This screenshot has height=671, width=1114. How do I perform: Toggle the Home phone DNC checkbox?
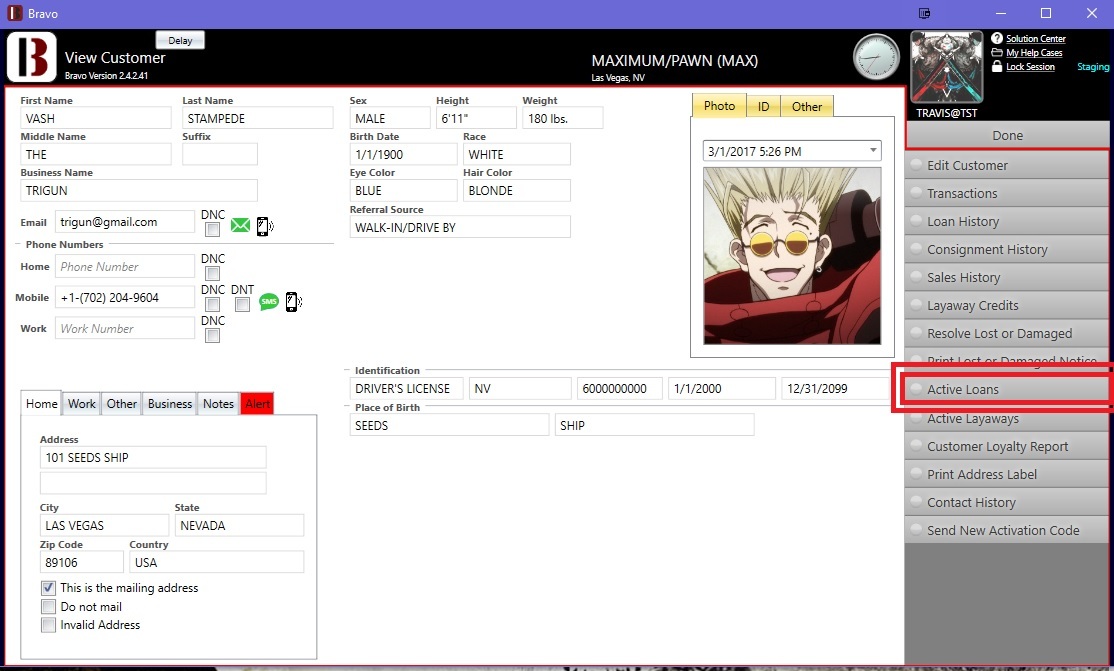(x=212, y=274)
